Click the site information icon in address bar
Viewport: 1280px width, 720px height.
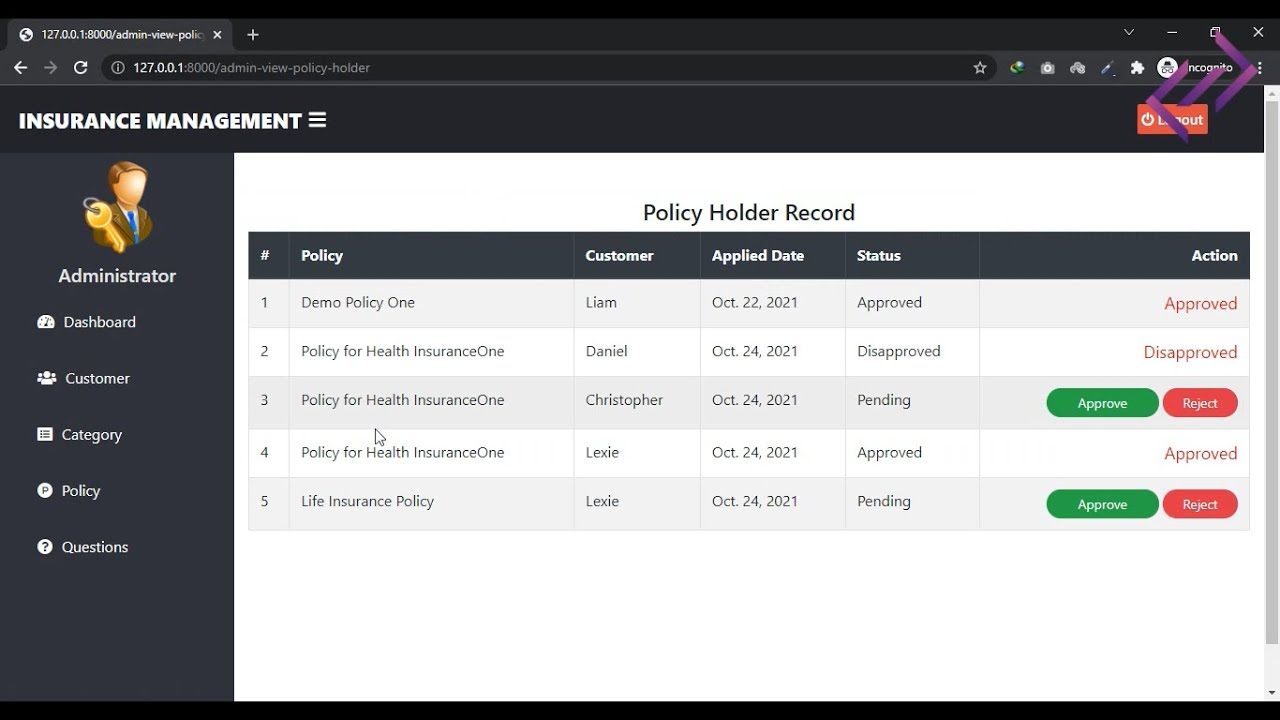pos(117,68)
